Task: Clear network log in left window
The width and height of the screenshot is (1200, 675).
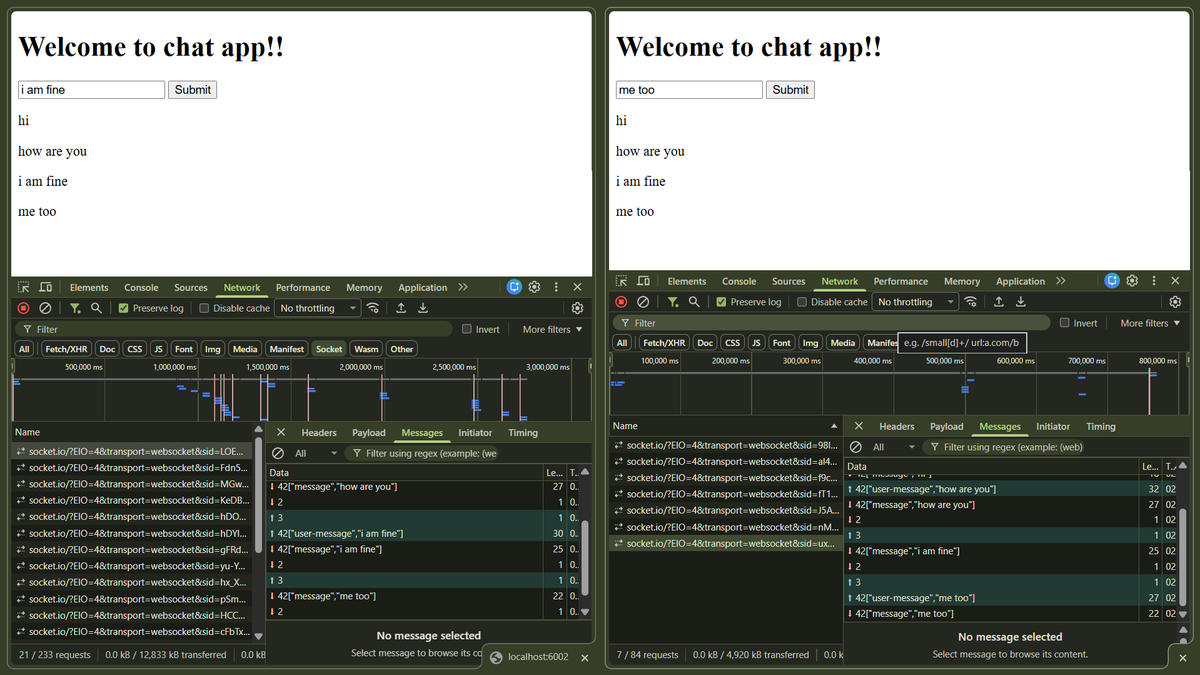Action: click(45, 308)
